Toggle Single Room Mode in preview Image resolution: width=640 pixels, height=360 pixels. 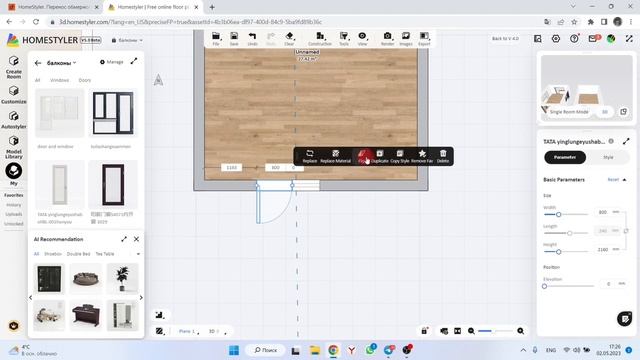(x=569, y=112)
